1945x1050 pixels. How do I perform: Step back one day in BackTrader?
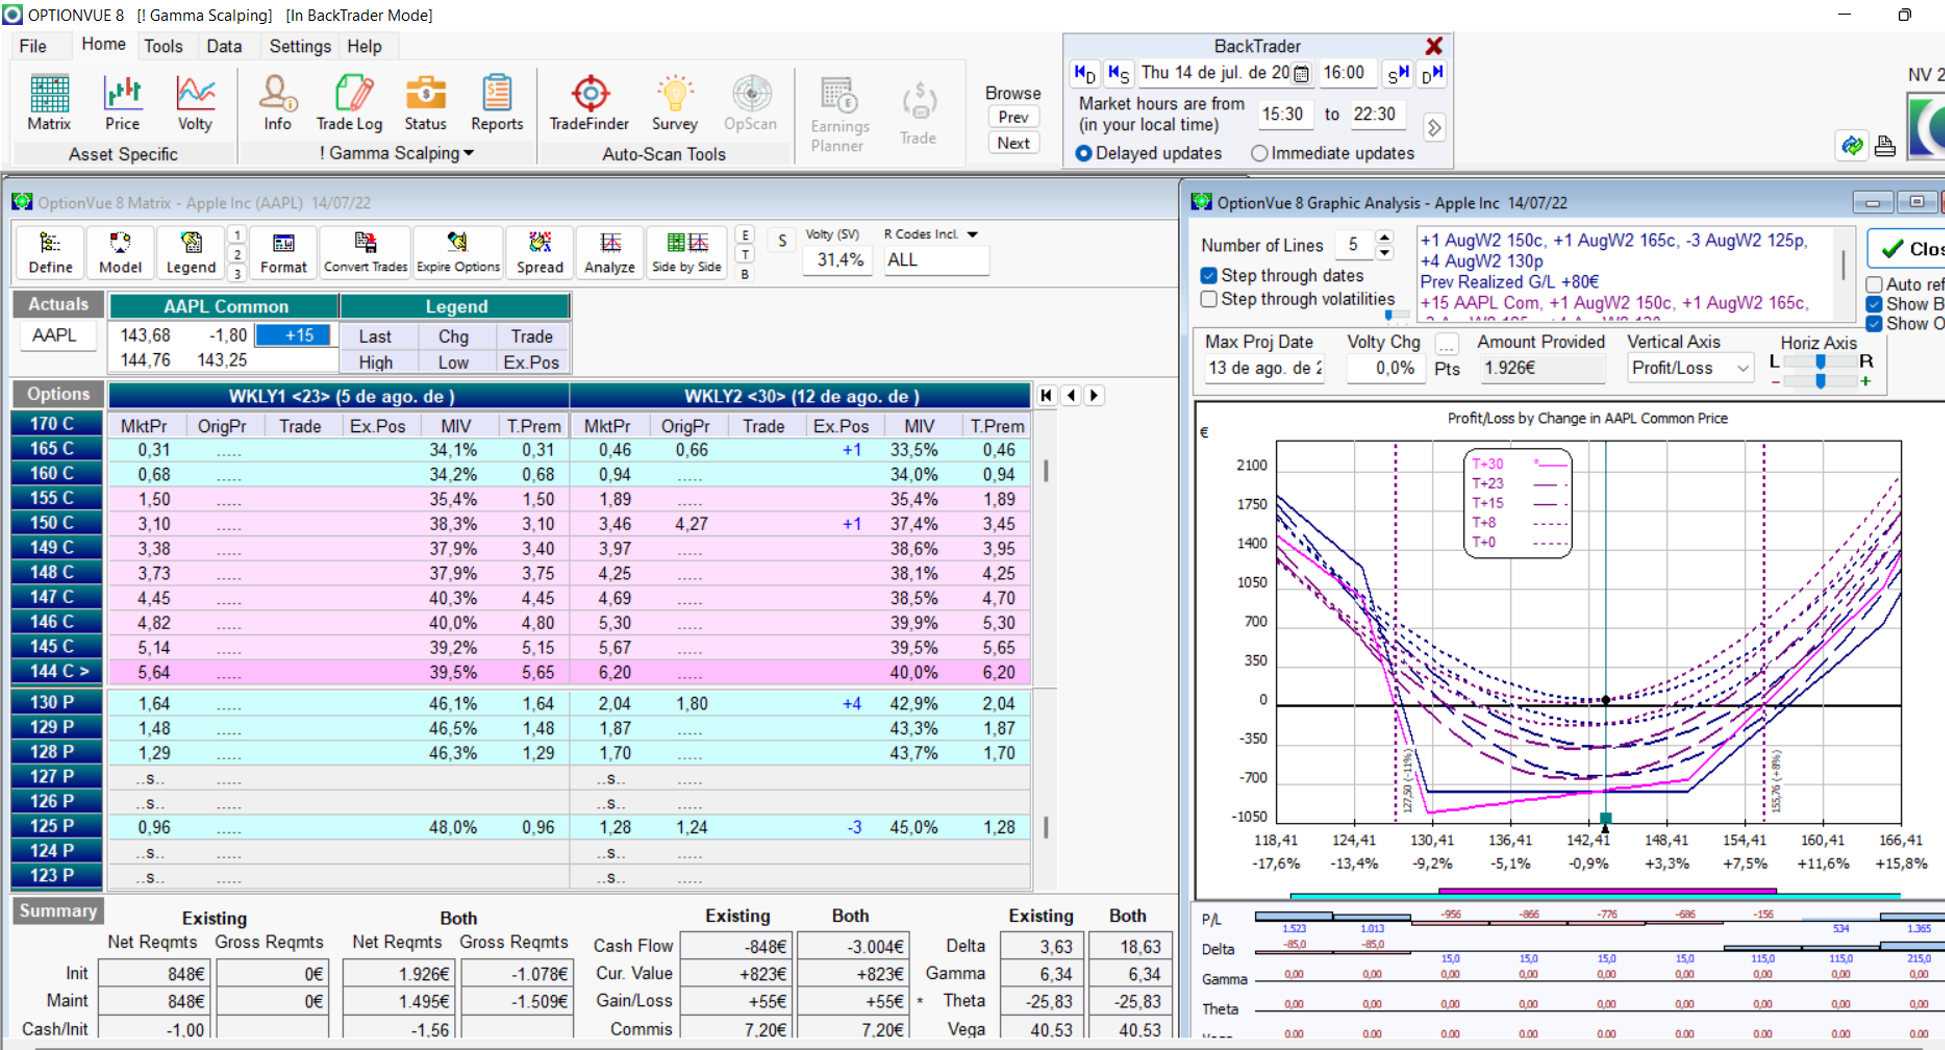[x=1085, y=74]
